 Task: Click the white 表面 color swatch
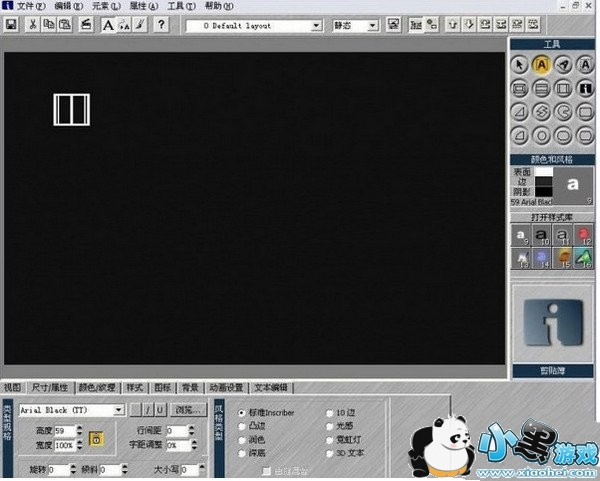coord(543,172)
